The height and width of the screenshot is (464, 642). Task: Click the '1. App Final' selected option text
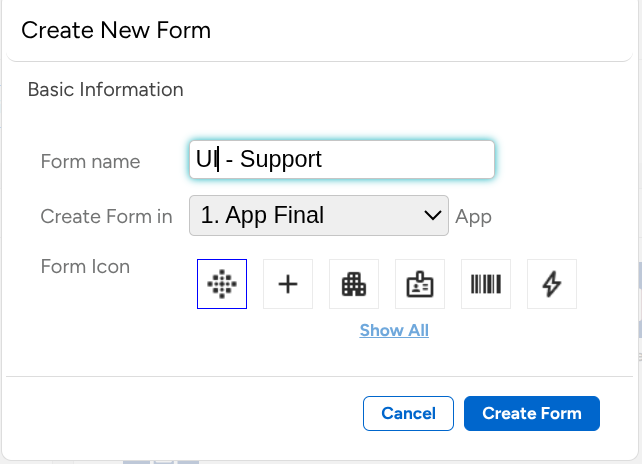tap(262, 215)
